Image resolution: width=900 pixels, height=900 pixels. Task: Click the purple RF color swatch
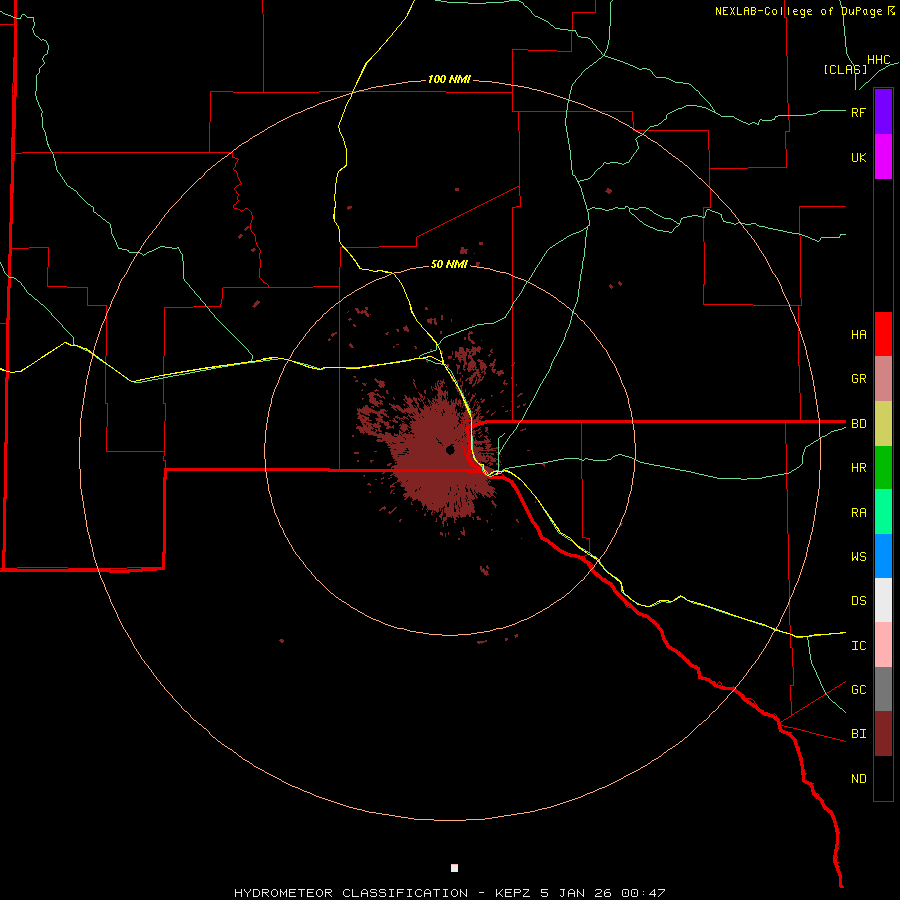(x=883, y=112)
